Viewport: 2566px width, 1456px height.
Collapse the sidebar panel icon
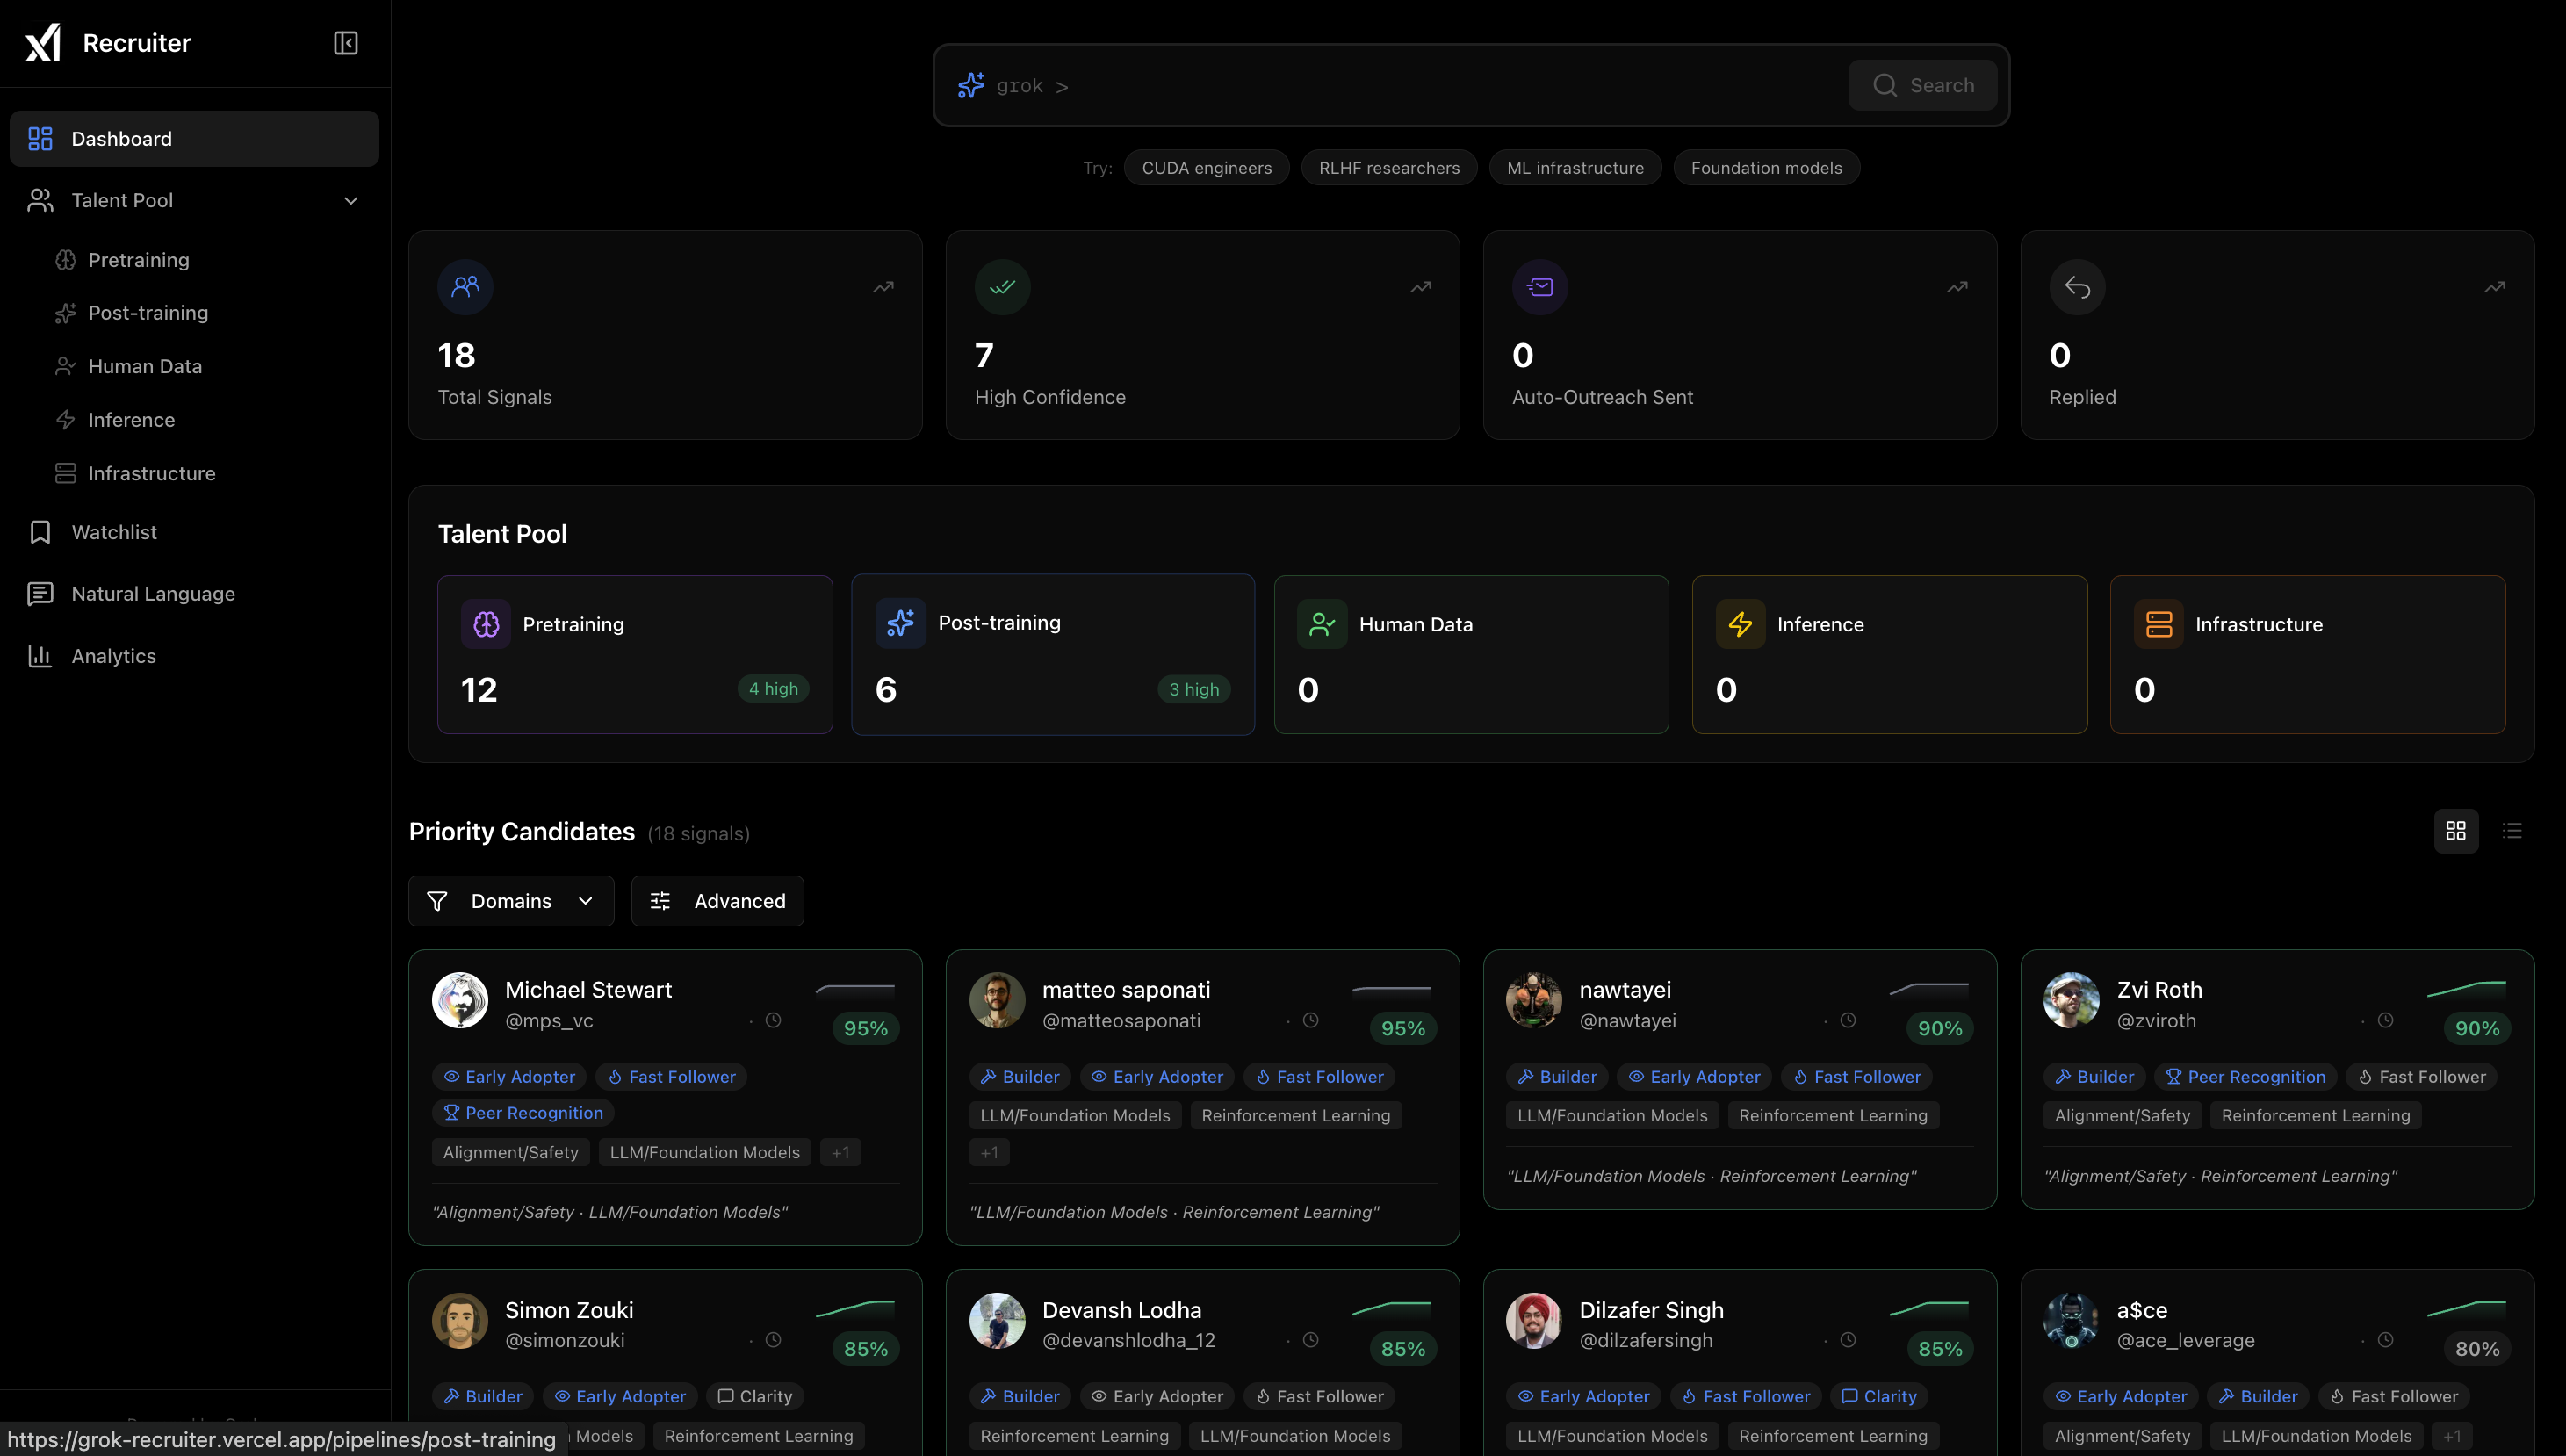pyautogui.click(x=345, y=43)
